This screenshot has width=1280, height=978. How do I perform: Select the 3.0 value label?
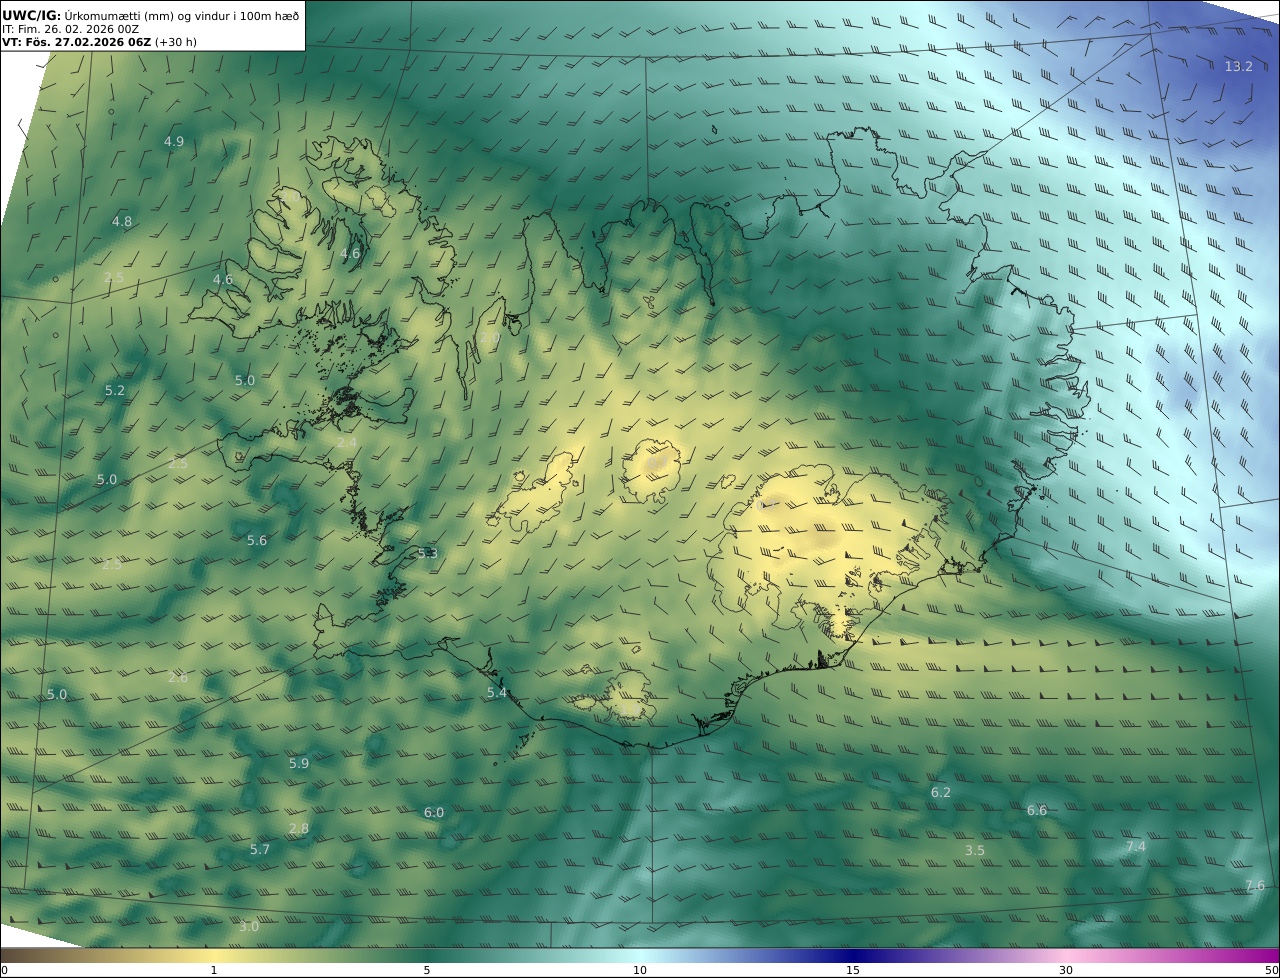coord(249,926)
